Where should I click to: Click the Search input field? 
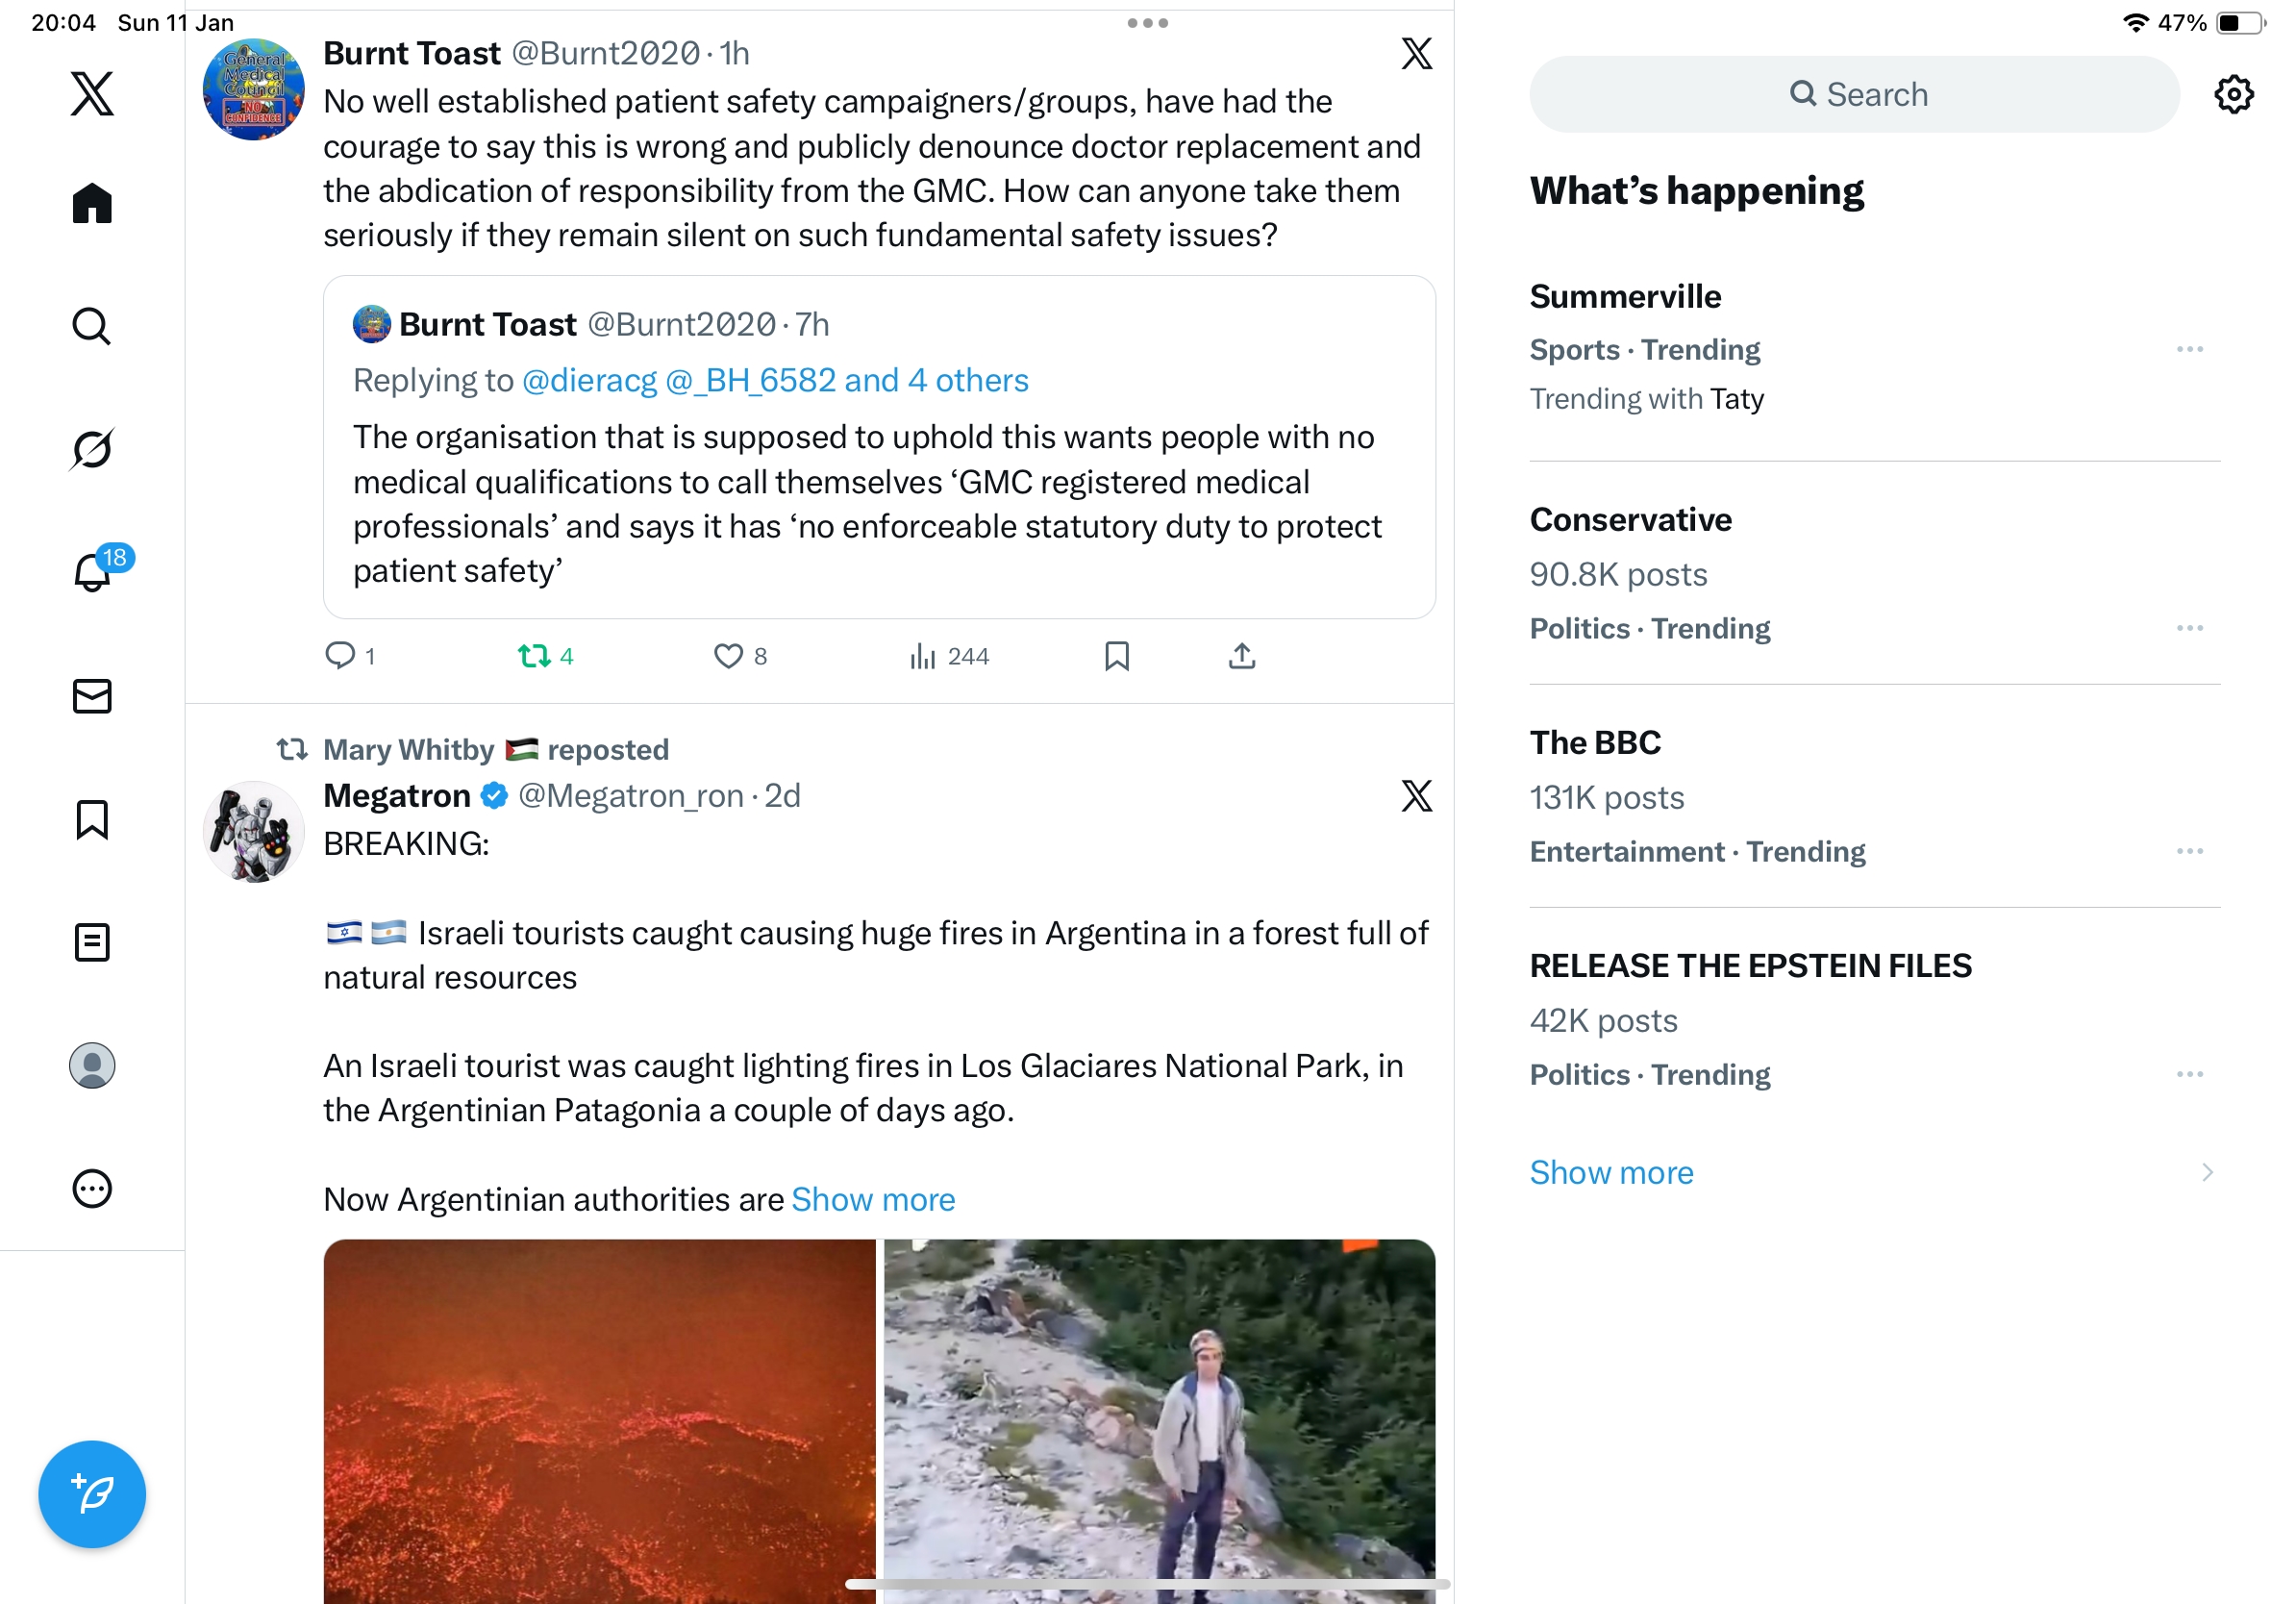pyautogui.click(x=1855, y=95)
